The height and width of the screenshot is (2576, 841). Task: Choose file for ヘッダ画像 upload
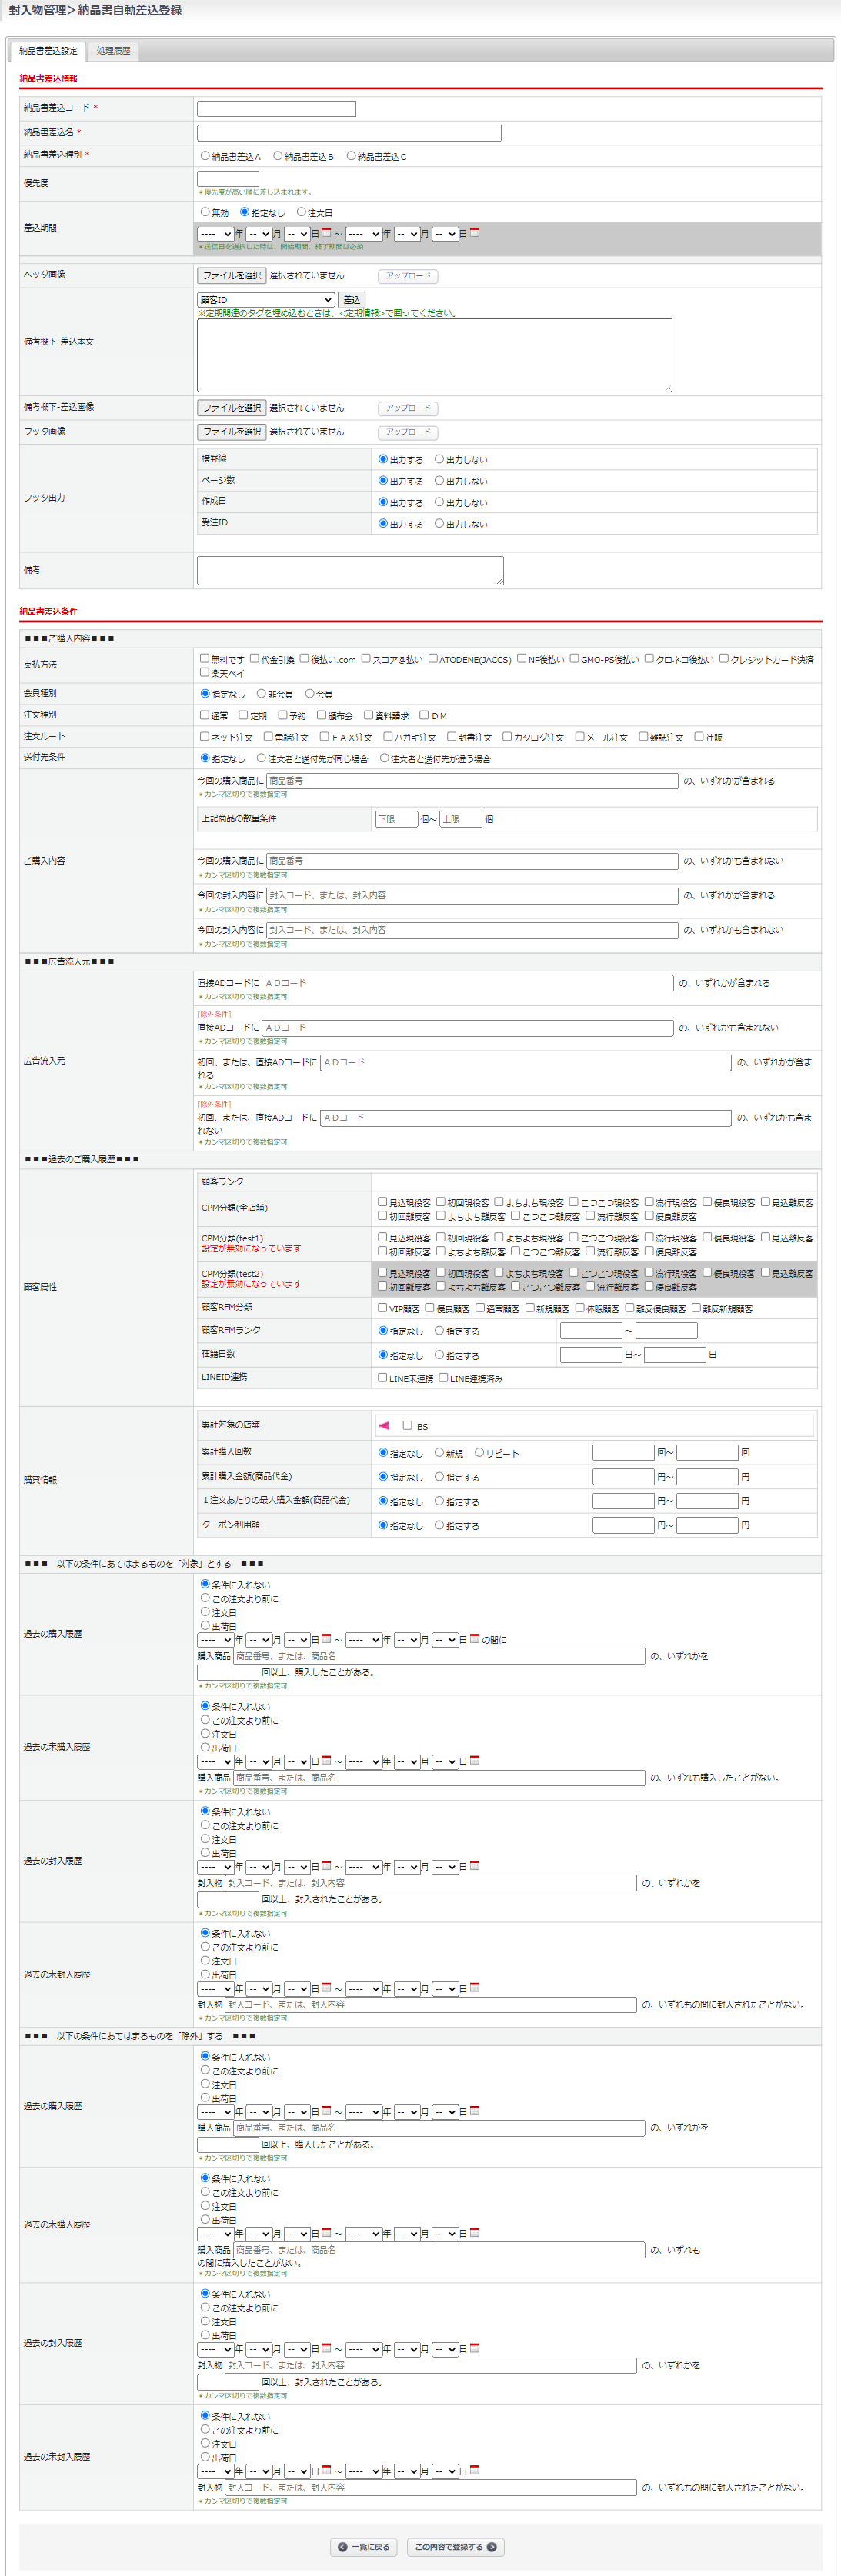[231, 276]
